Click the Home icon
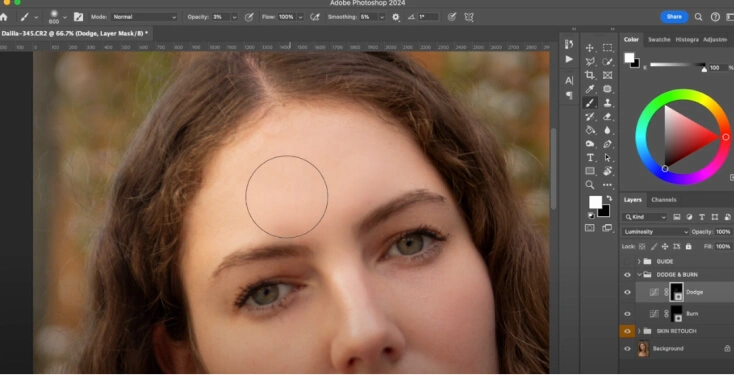The width and height of the screenshot is (734, 375). point(4,17)
